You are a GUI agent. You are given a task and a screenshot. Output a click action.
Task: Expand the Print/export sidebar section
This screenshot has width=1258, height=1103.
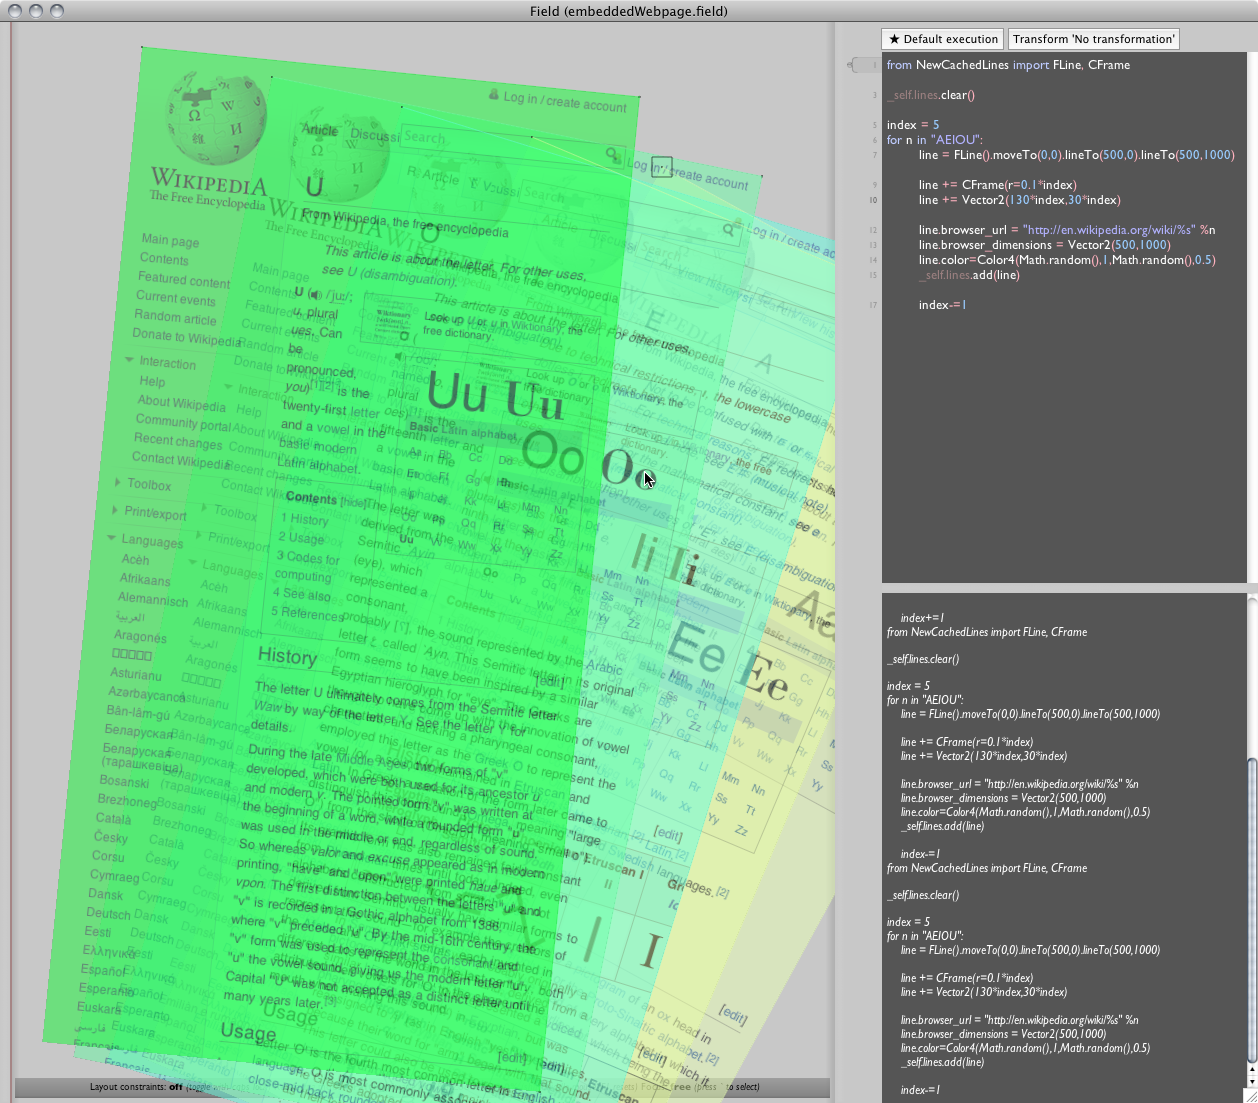(115, 511)
